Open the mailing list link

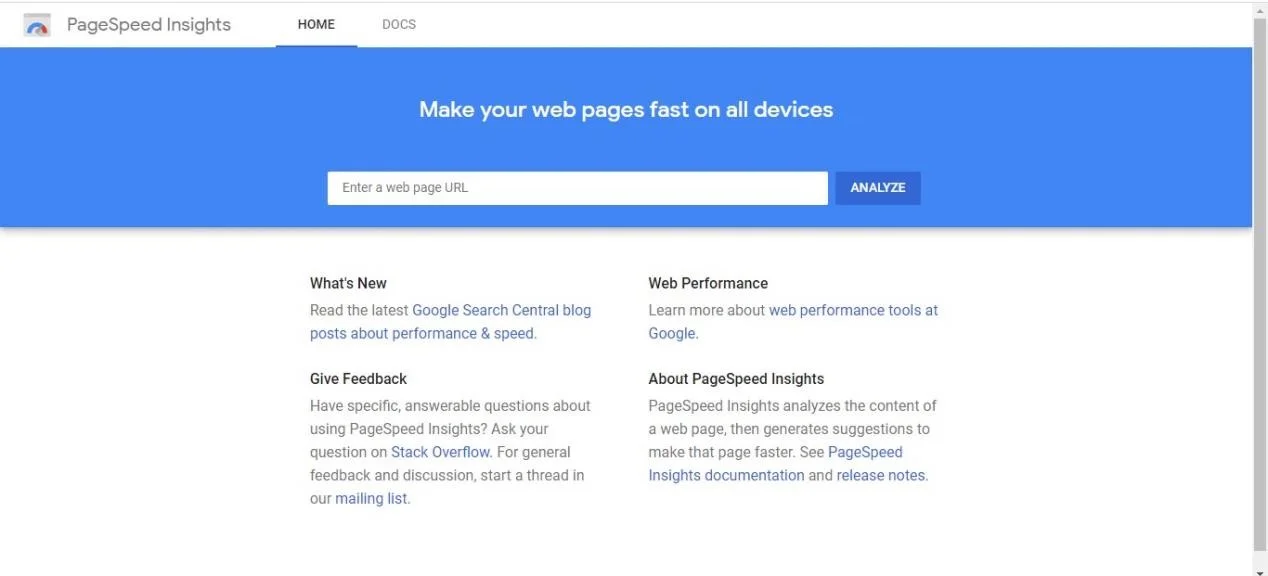tap(372, 498)
